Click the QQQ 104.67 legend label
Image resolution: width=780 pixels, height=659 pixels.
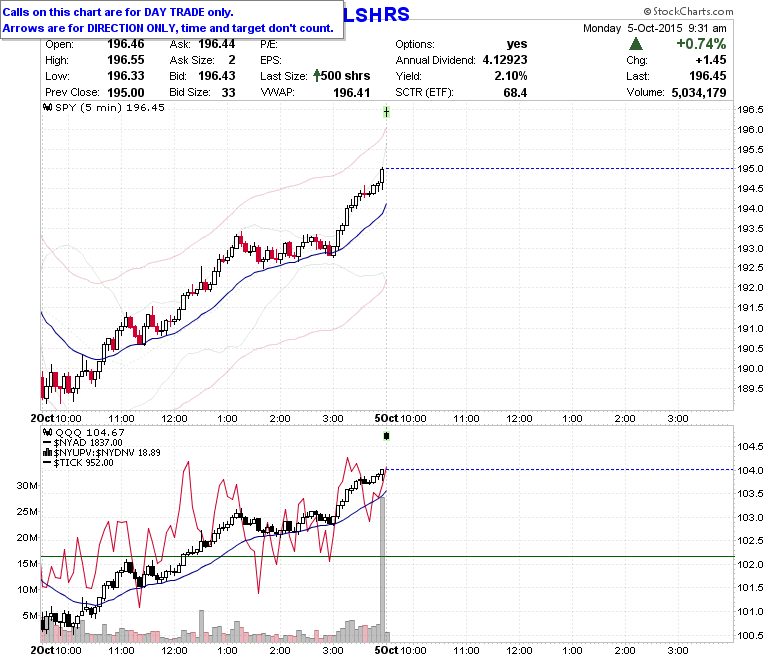[x=90, y=433]
